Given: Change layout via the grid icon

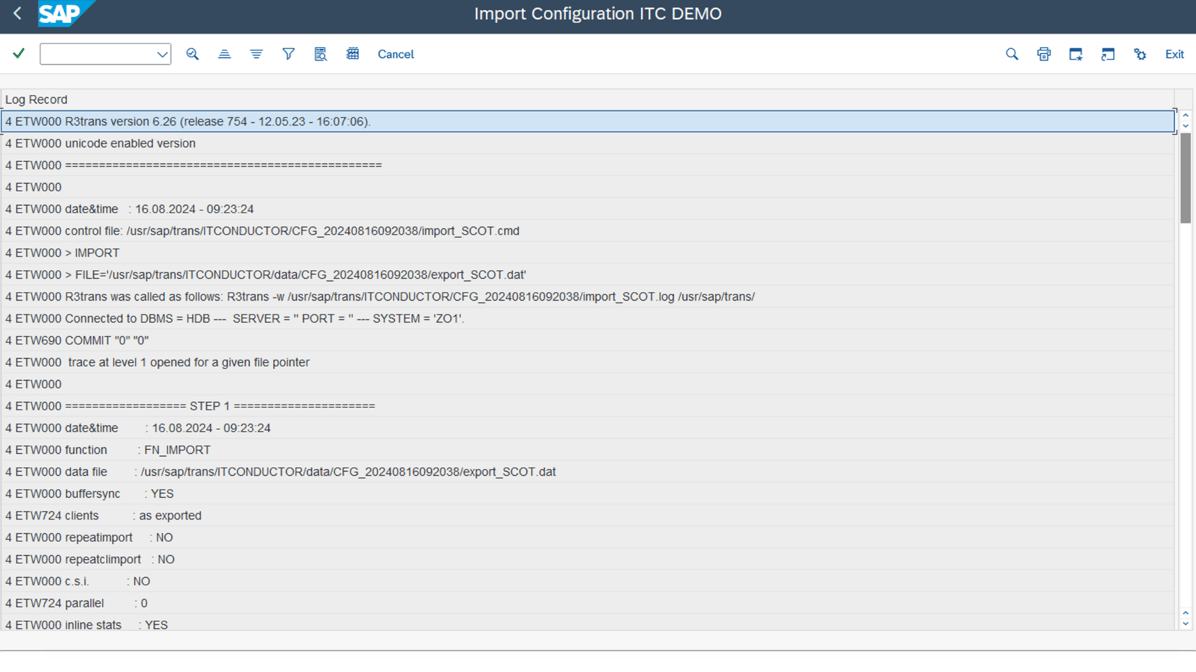Looking at the screenshot, I should [352, 54].
